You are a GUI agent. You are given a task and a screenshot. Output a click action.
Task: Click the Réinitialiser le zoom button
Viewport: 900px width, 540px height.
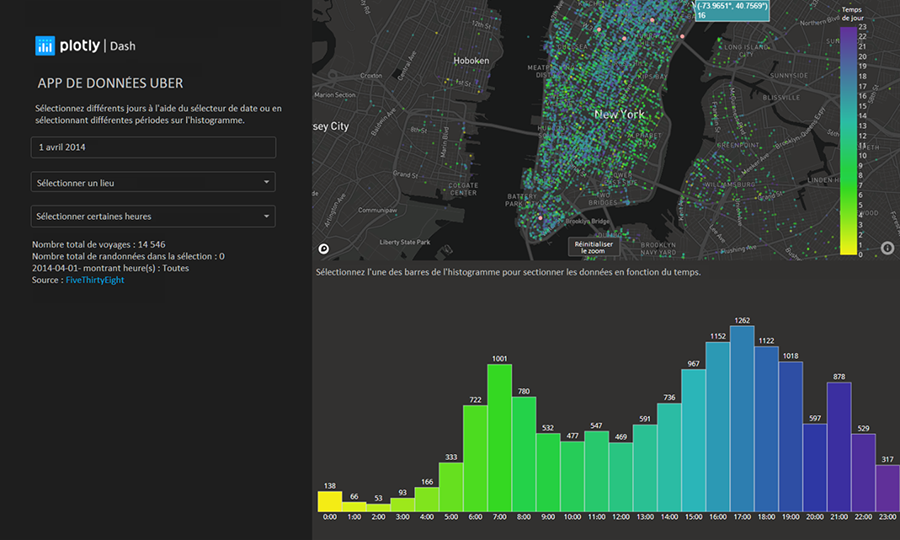593,247
